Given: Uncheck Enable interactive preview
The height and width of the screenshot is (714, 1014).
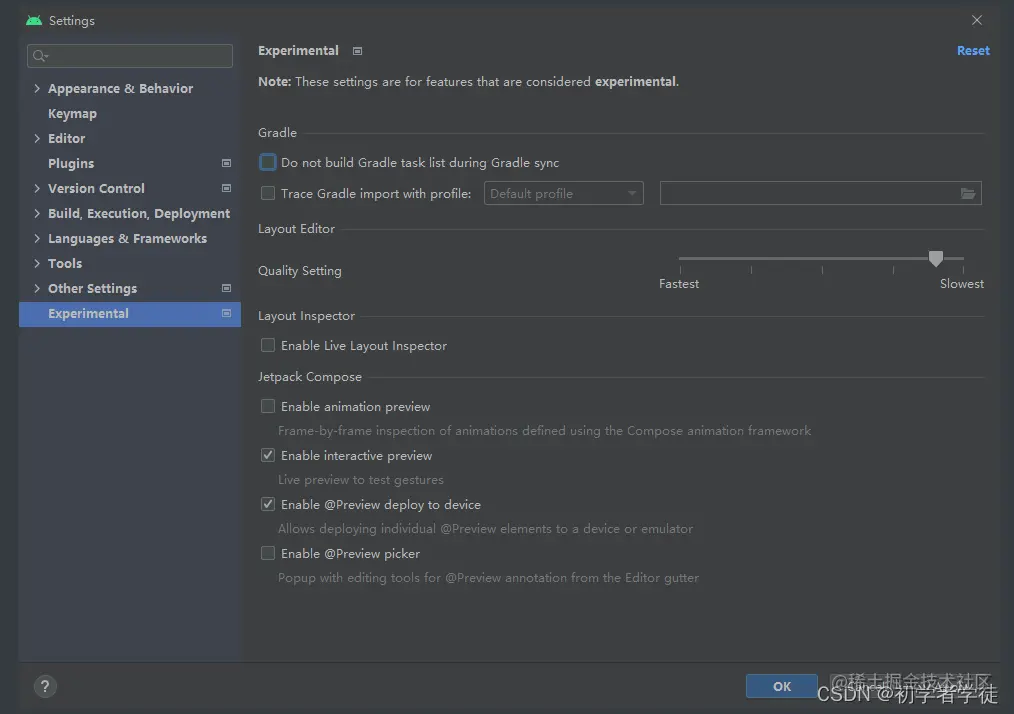Looking at the screenshot, I should click(268, 455).
